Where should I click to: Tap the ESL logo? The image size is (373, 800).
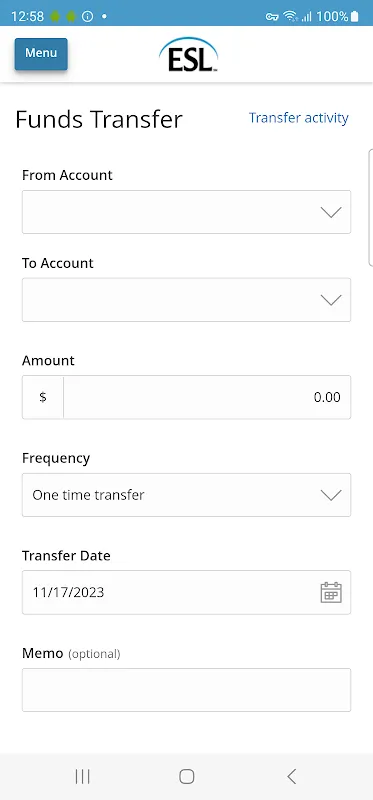click(188, 55)
